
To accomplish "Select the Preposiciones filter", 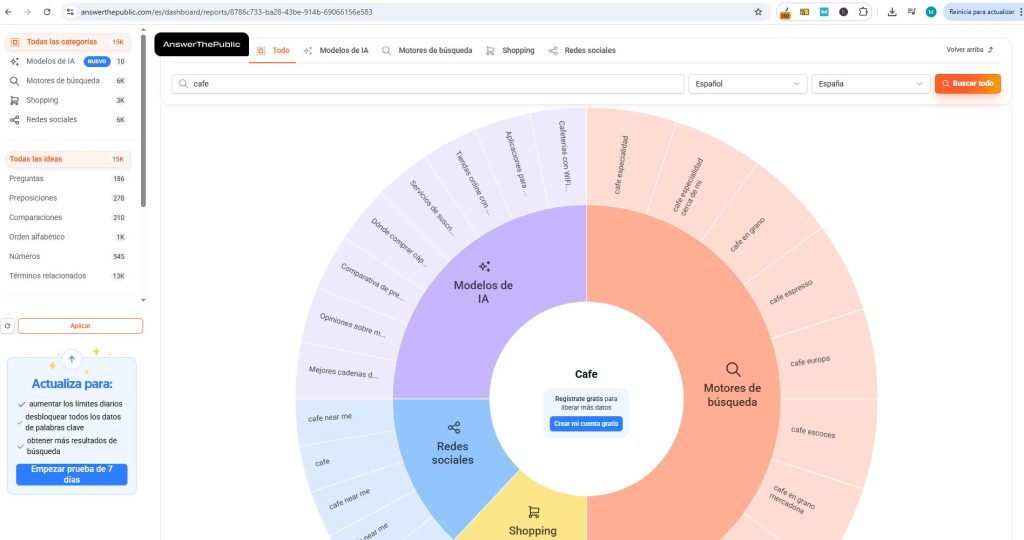I will click(68, 198).
